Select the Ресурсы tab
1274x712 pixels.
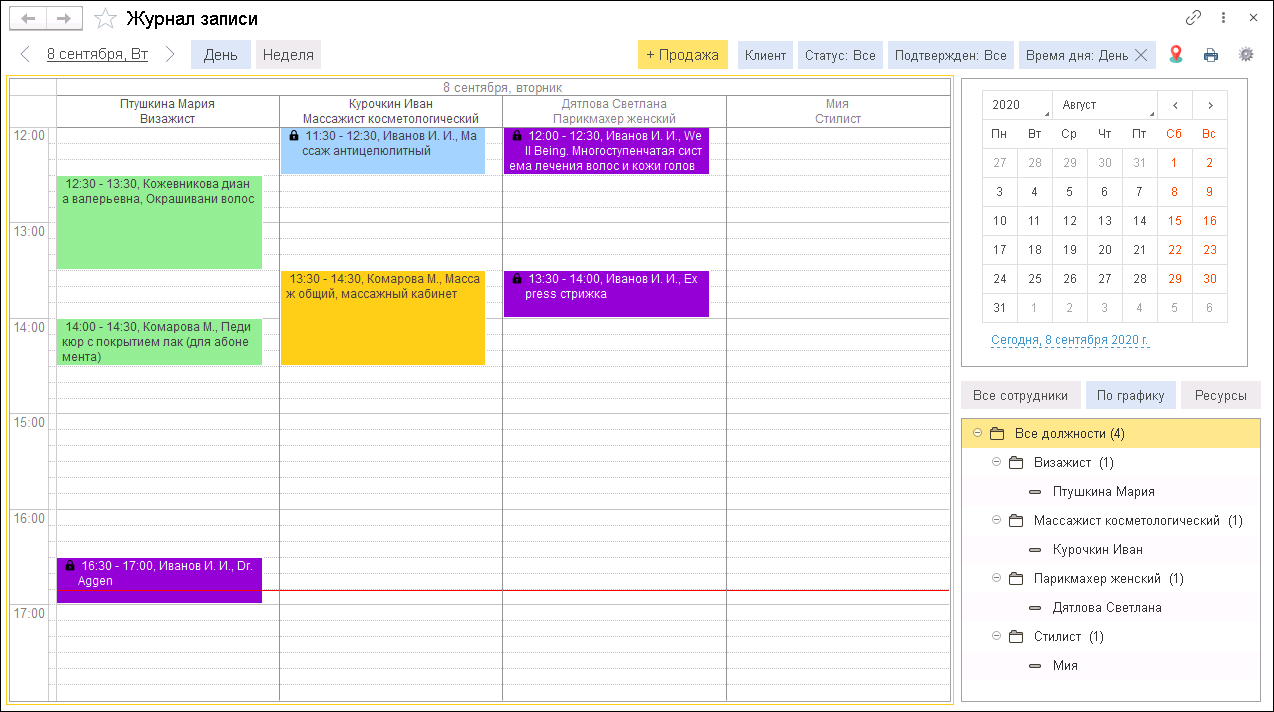[1220, 395]
